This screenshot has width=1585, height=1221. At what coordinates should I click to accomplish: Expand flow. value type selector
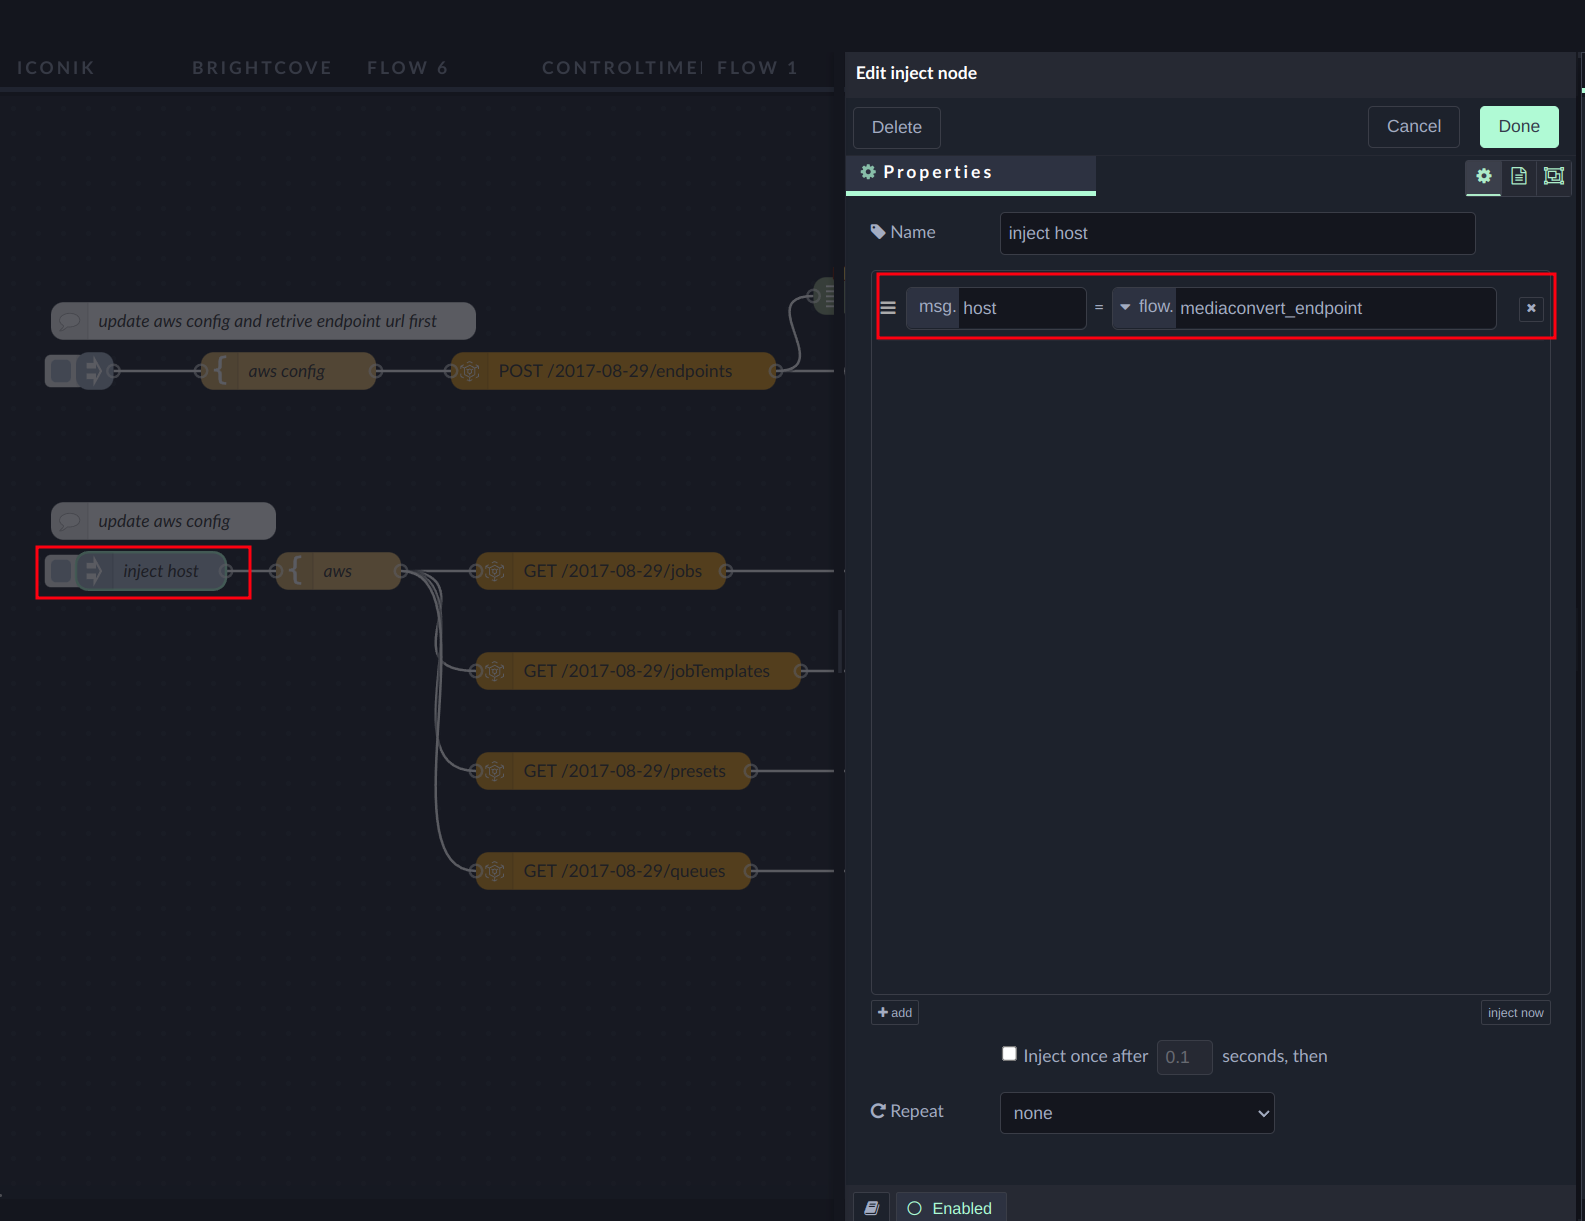(1144, 308)
